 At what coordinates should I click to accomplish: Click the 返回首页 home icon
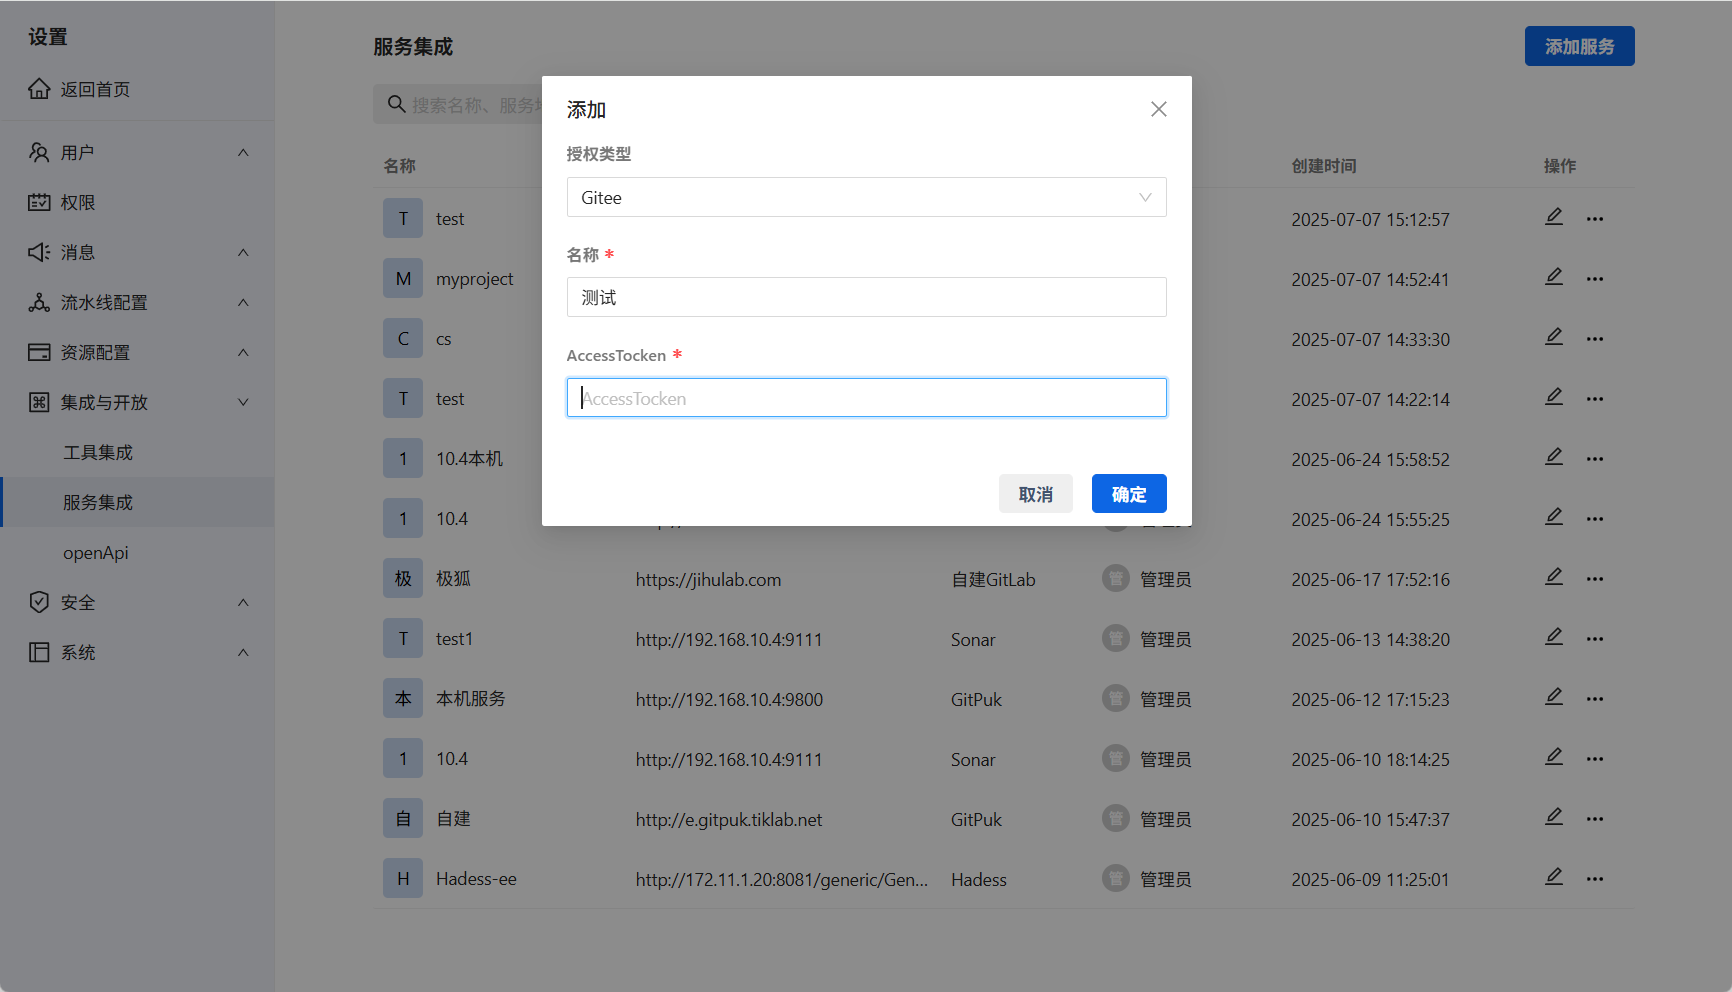[x=38, y=89]
